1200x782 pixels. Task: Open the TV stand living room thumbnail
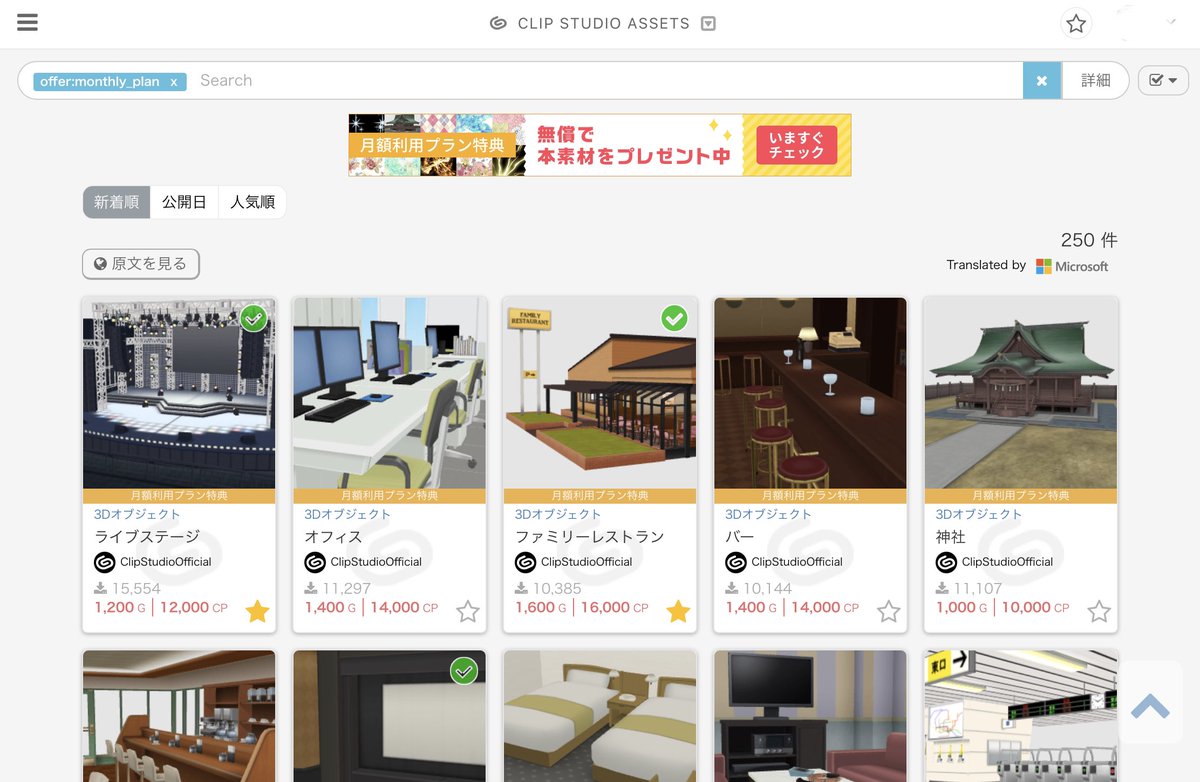pyautogui.click(x=810, y=716)
